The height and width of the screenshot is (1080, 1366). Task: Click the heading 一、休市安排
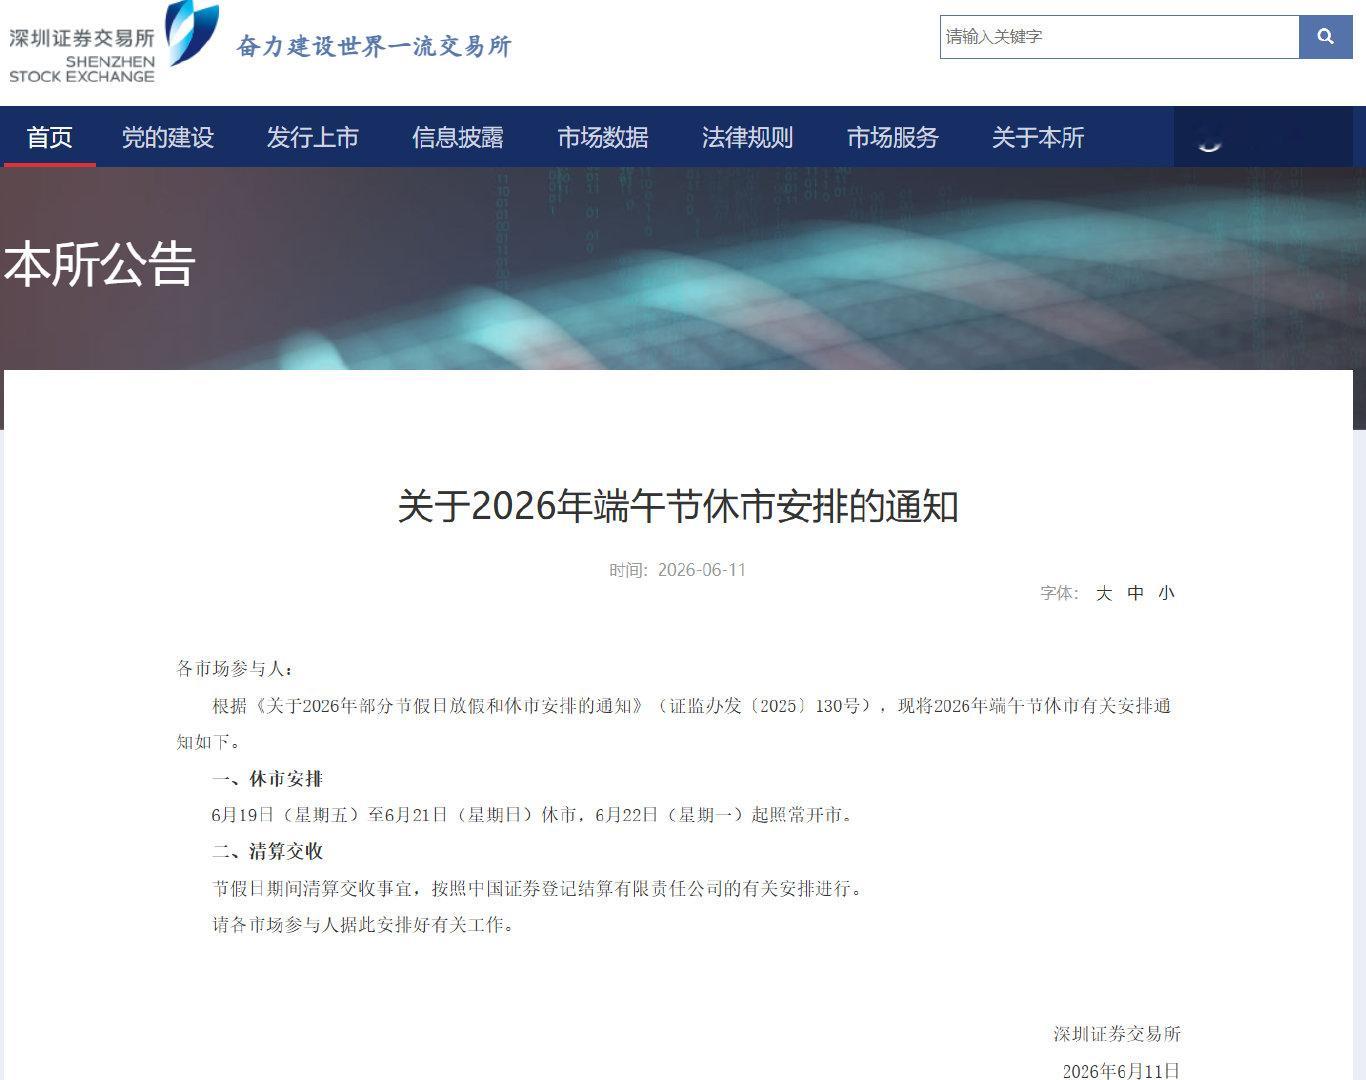click(267, 779)
